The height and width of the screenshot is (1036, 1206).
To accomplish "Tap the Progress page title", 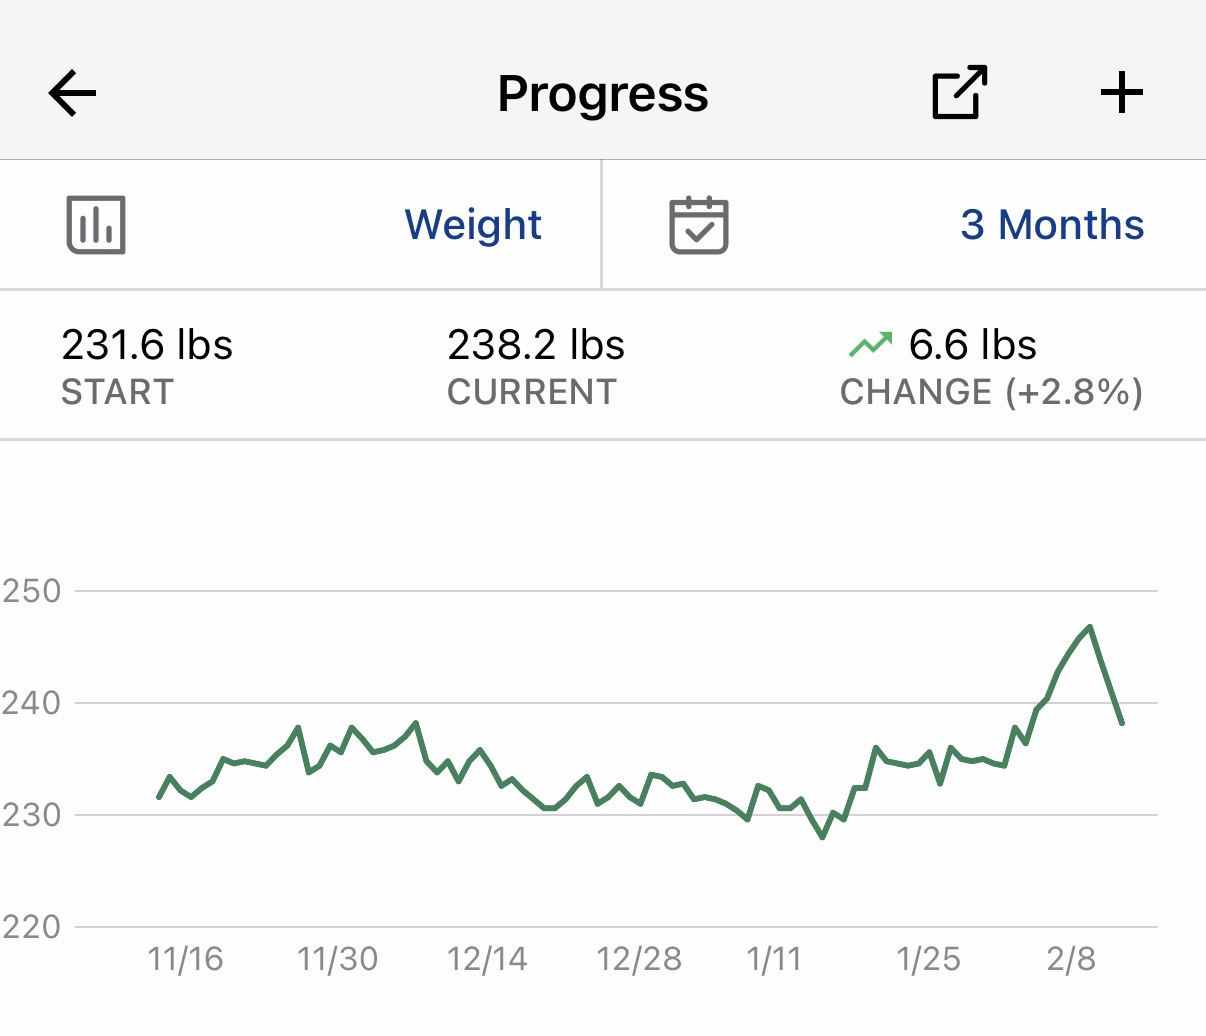I will [602, 94].
